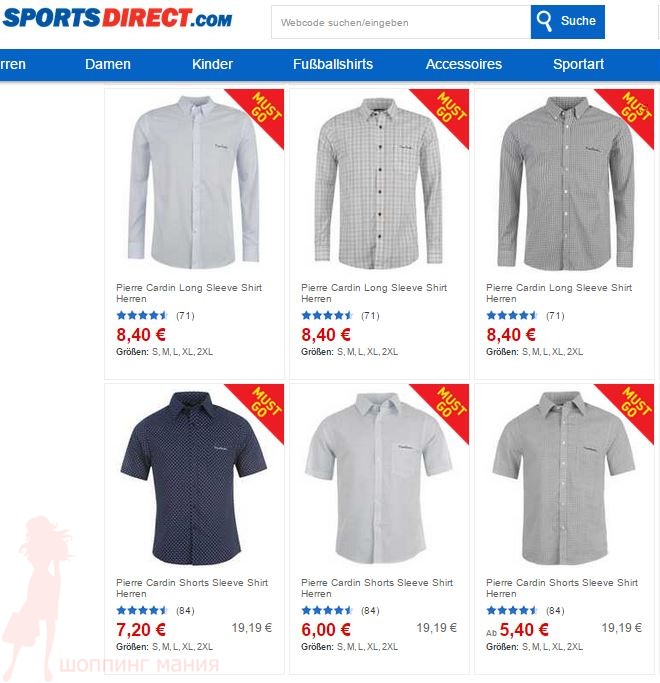Click the Must Go ribbon on white long sleeve shirt
The height and width of the screenshot is (683, 660).
(x=261, y=112)
